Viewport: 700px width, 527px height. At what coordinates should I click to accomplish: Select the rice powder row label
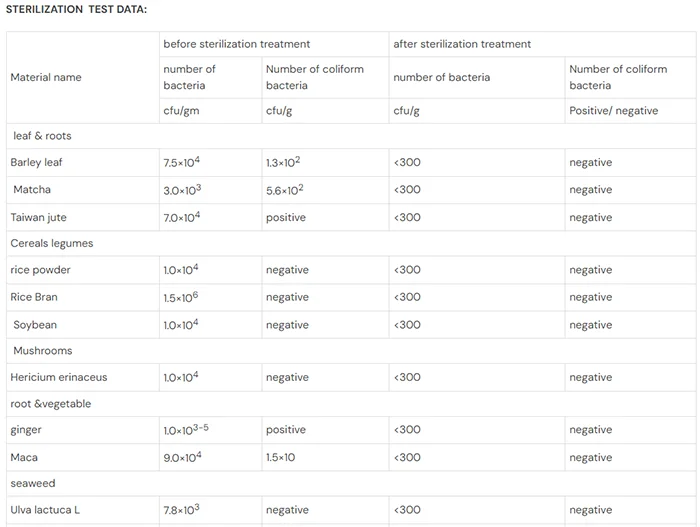41,270
